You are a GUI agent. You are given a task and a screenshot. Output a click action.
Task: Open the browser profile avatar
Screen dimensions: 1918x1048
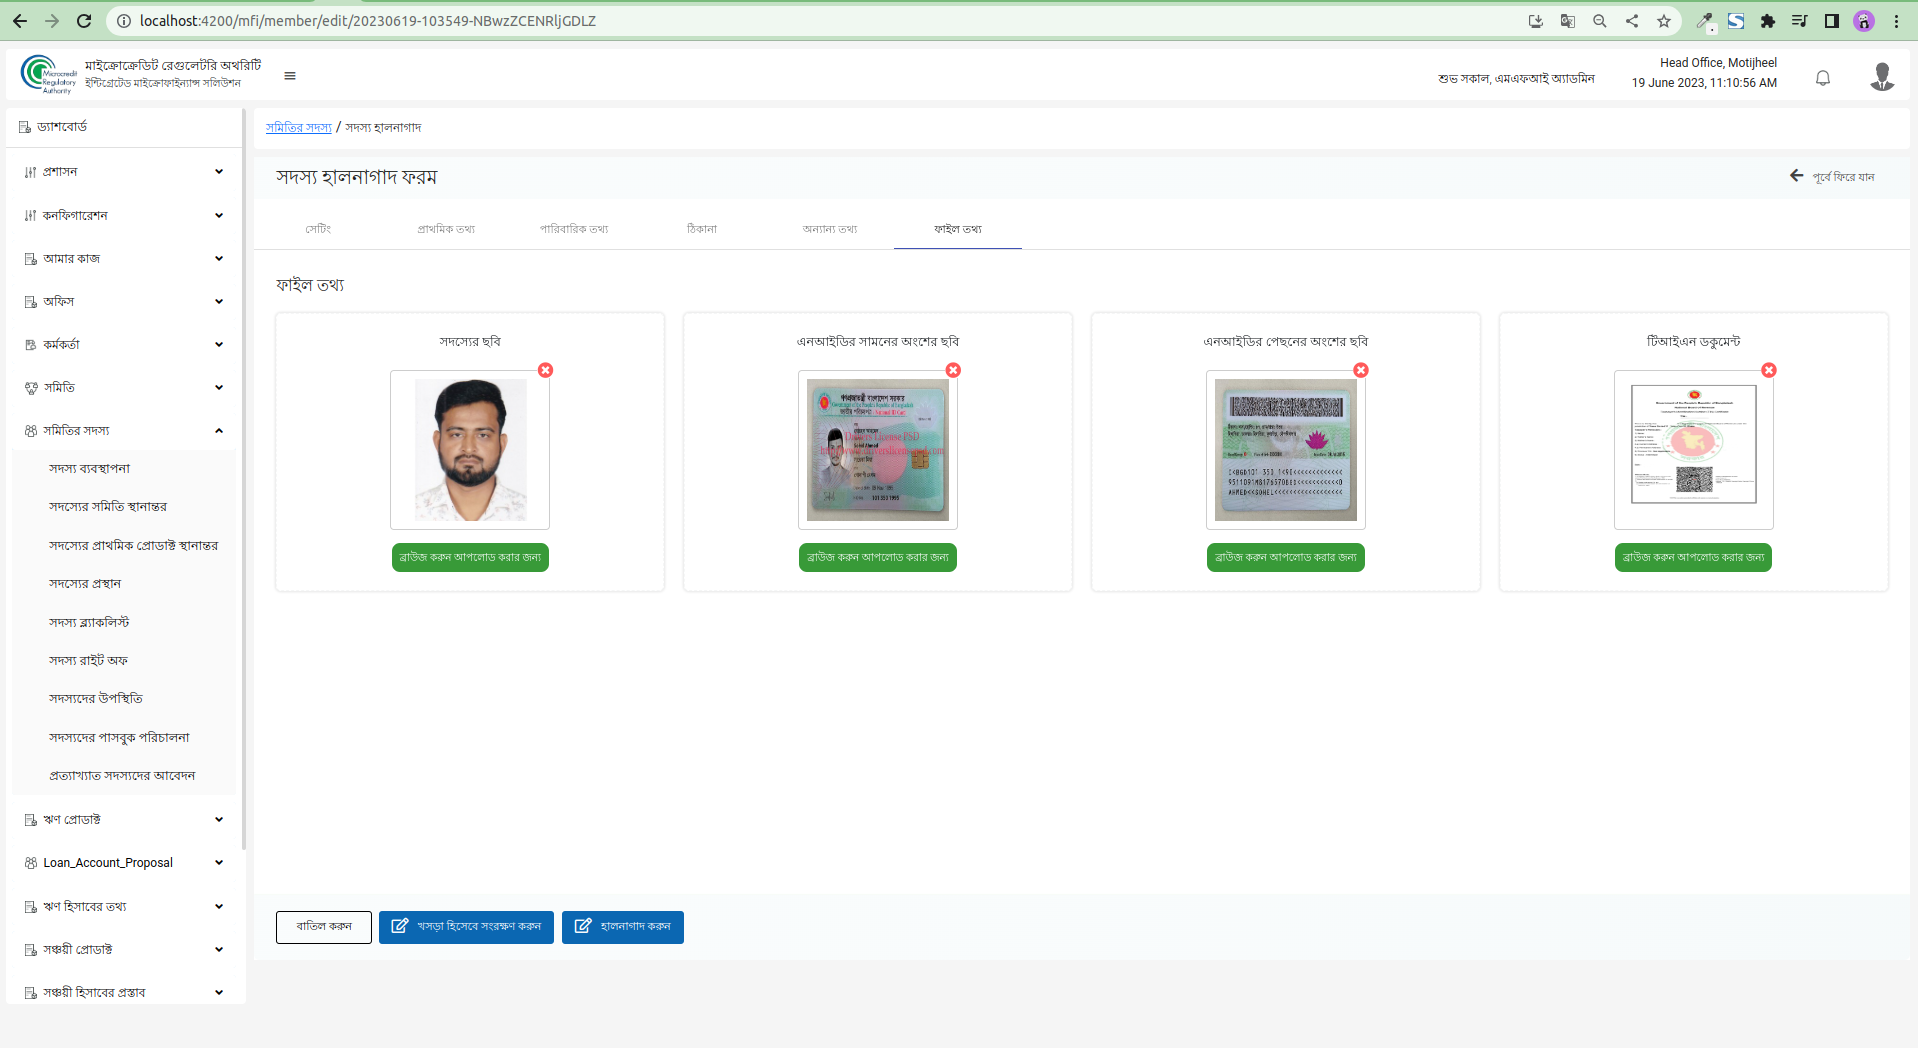pos(1864,21)
